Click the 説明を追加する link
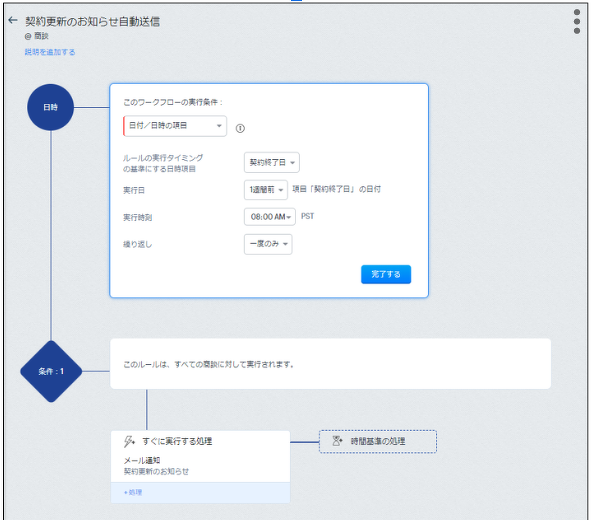 (50, 52)
